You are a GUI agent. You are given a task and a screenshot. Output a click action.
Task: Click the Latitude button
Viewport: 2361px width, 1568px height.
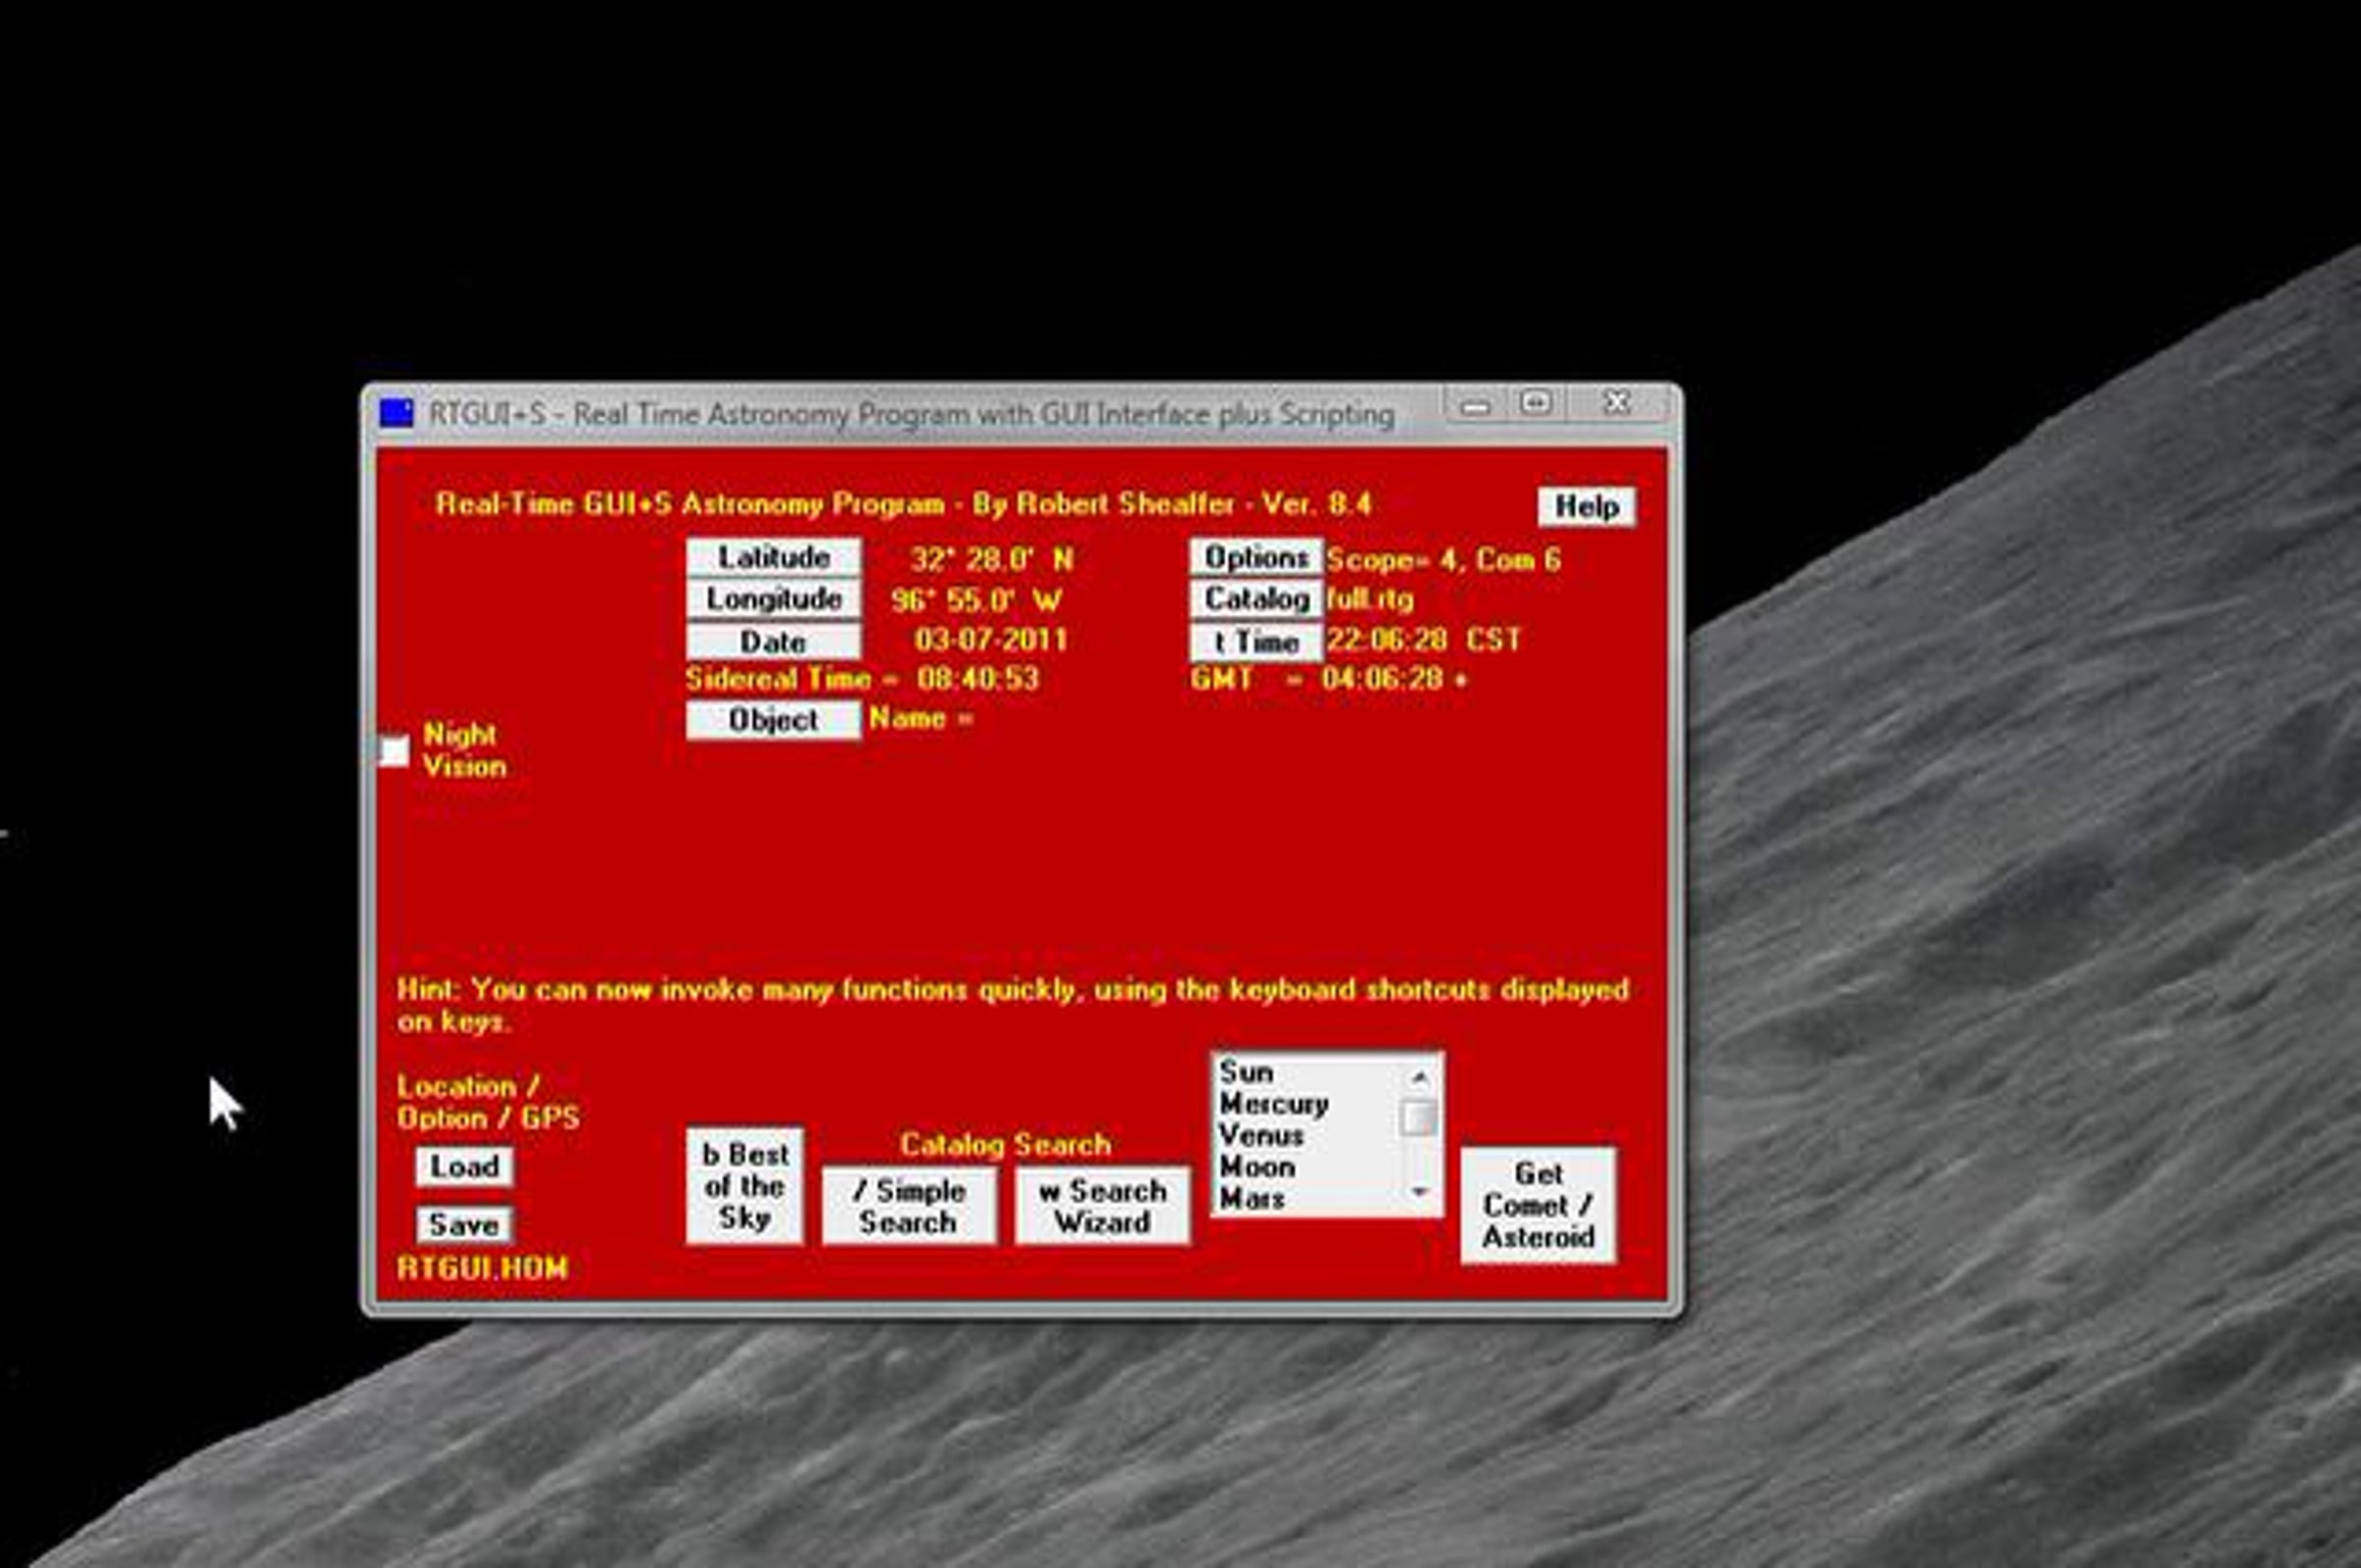point(773,557)
